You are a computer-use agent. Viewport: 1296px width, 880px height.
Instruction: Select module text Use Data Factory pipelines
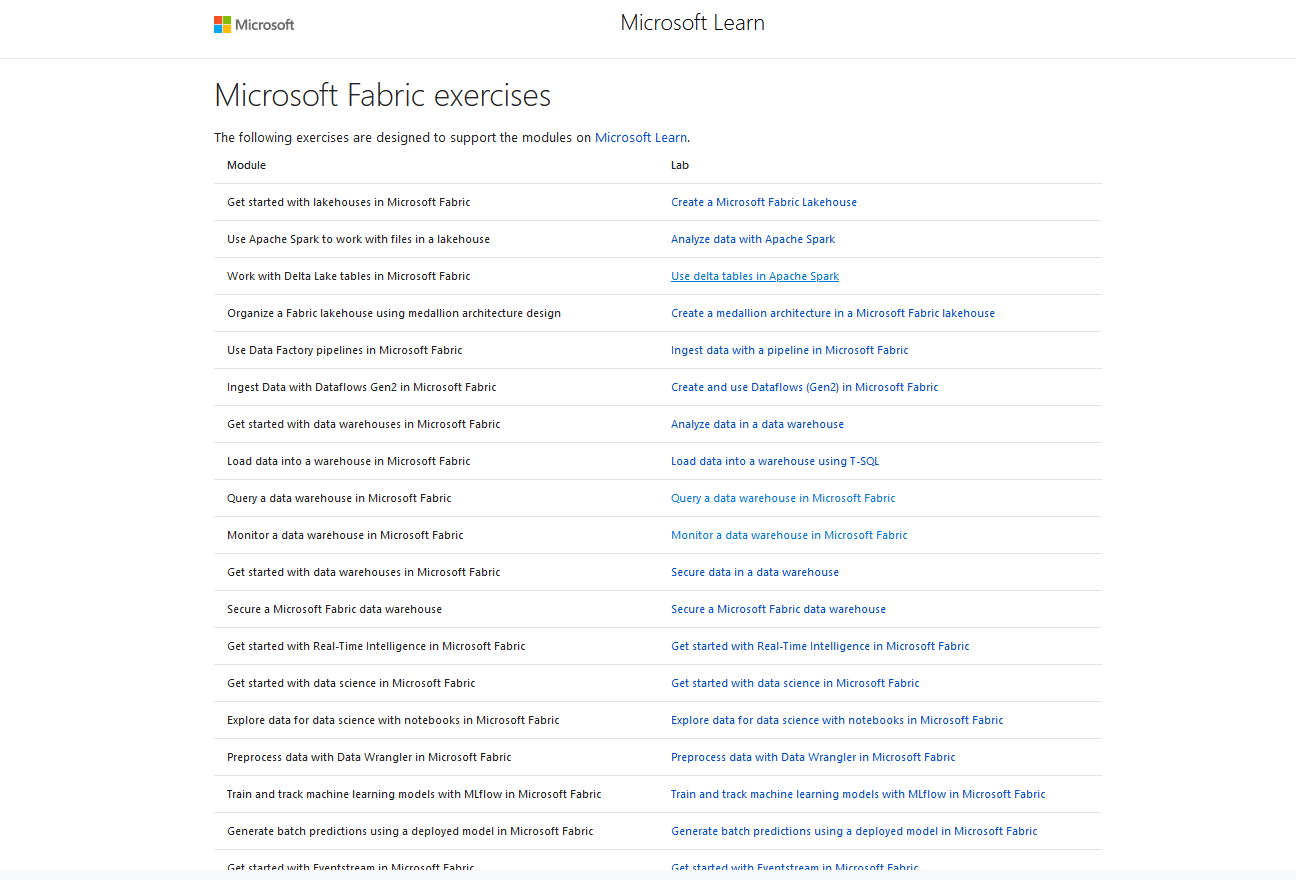[344, 350]
